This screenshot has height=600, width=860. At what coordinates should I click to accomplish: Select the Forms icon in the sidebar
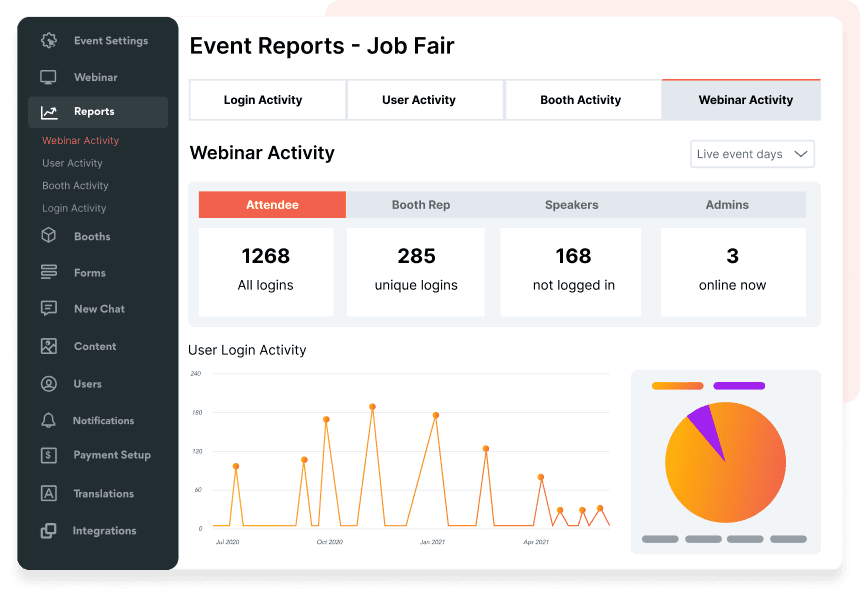tap(48, 272)
